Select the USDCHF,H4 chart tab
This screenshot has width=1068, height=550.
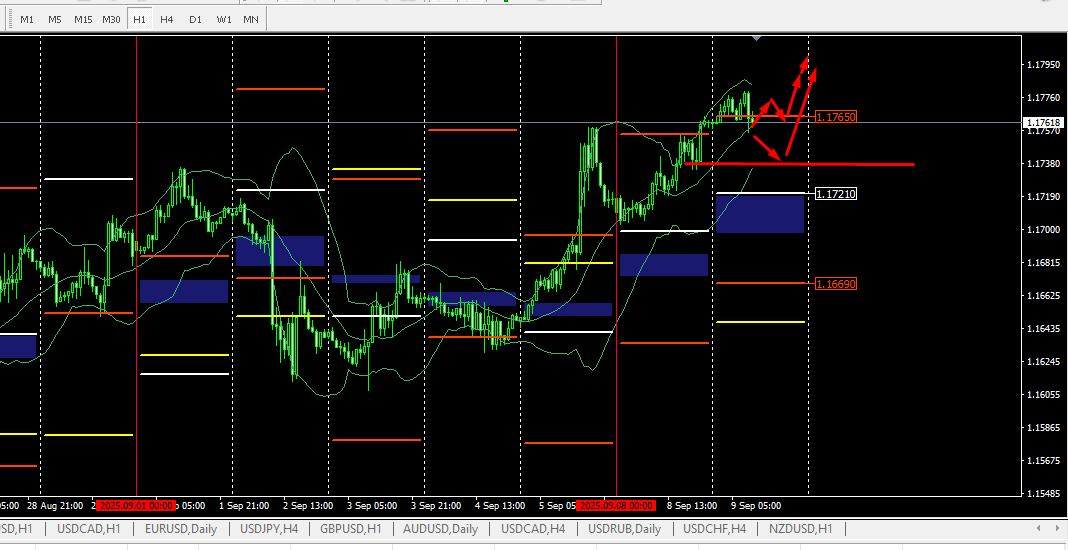[x=714, y=528]
